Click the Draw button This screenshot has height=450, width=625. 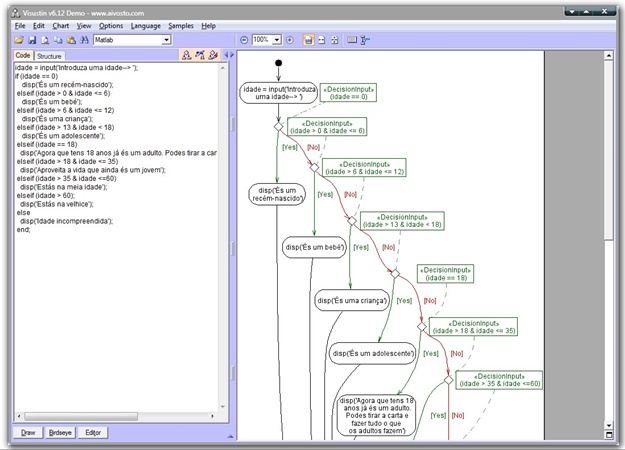[28, 432]
